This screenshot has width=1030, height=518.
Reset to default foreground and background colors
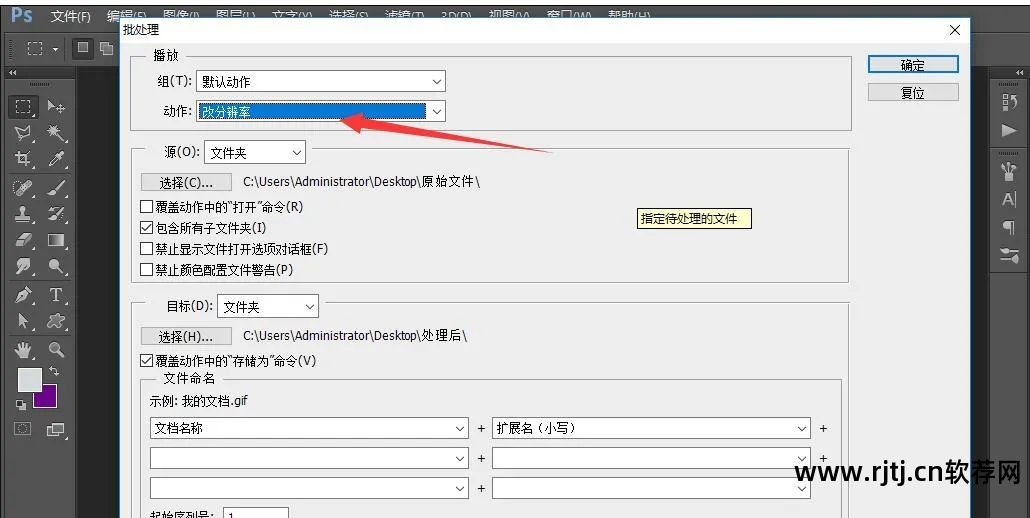(x=21, y=404)
